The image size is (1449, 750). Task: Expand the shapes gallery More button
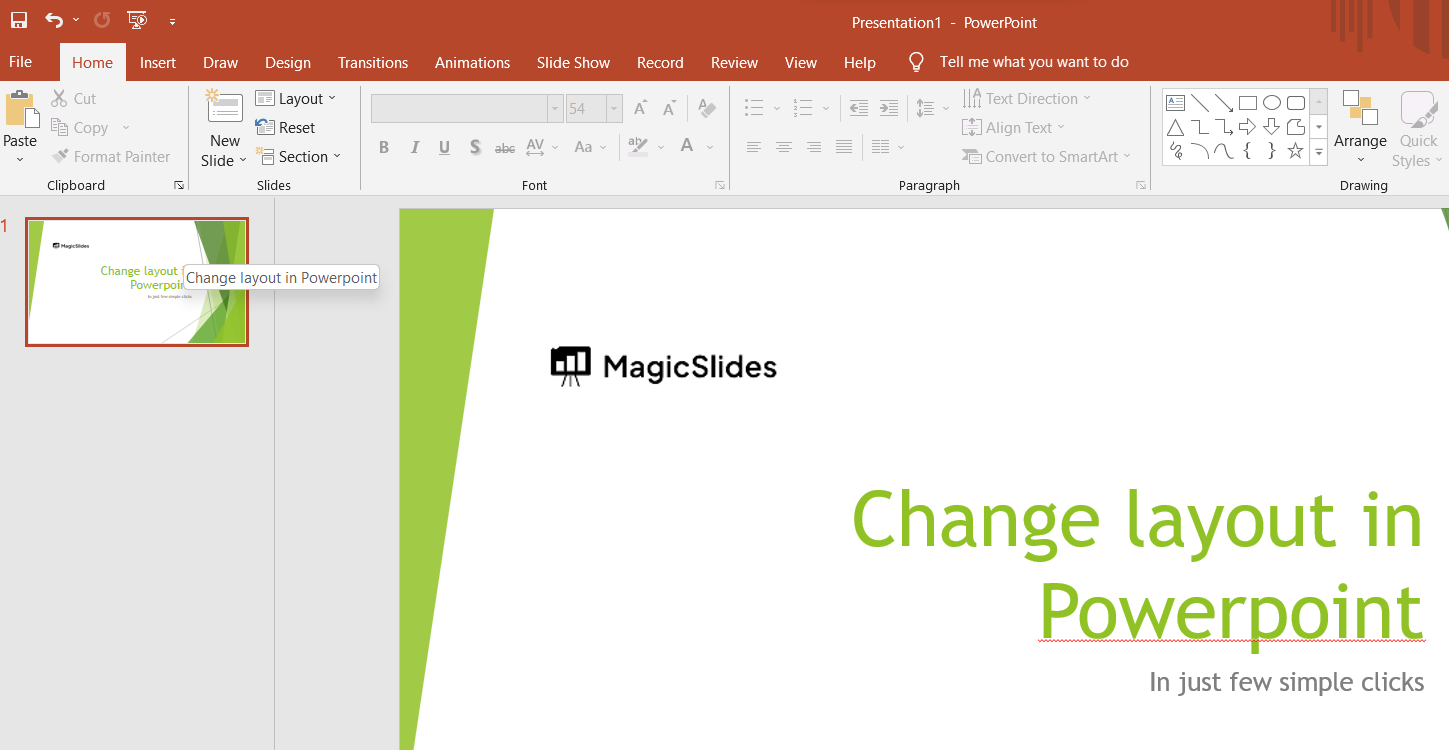coord(1319,153)
